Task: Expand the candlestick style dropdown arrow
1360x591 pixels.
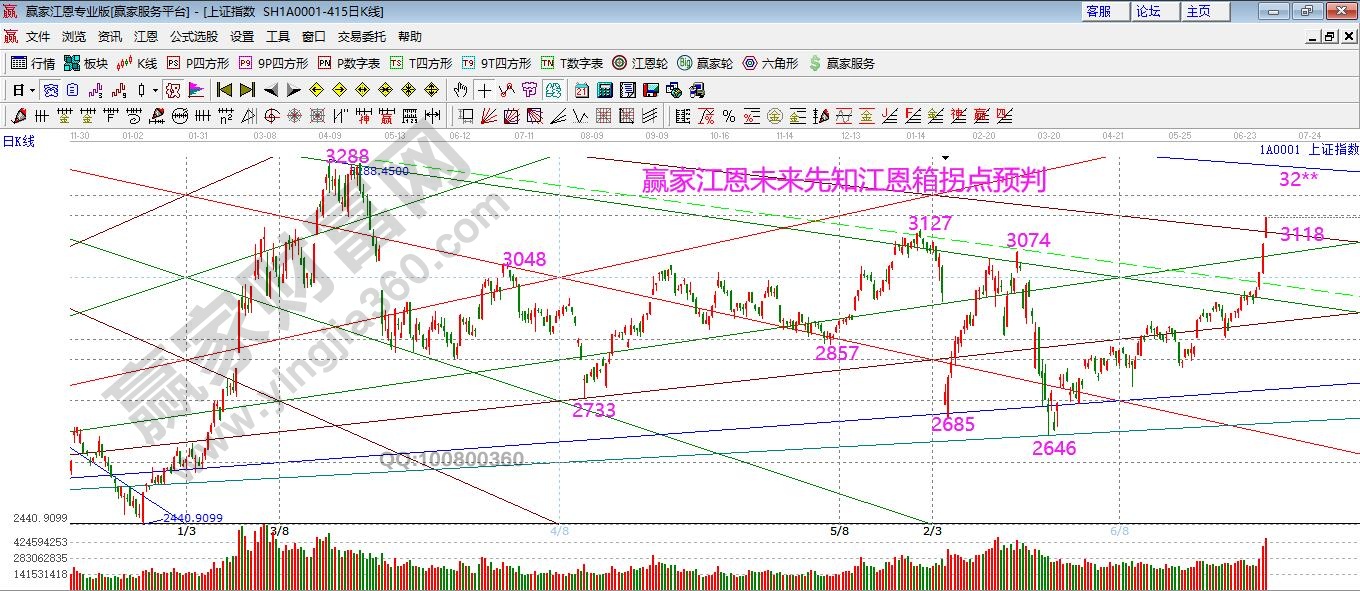Action: pos(155,90)
